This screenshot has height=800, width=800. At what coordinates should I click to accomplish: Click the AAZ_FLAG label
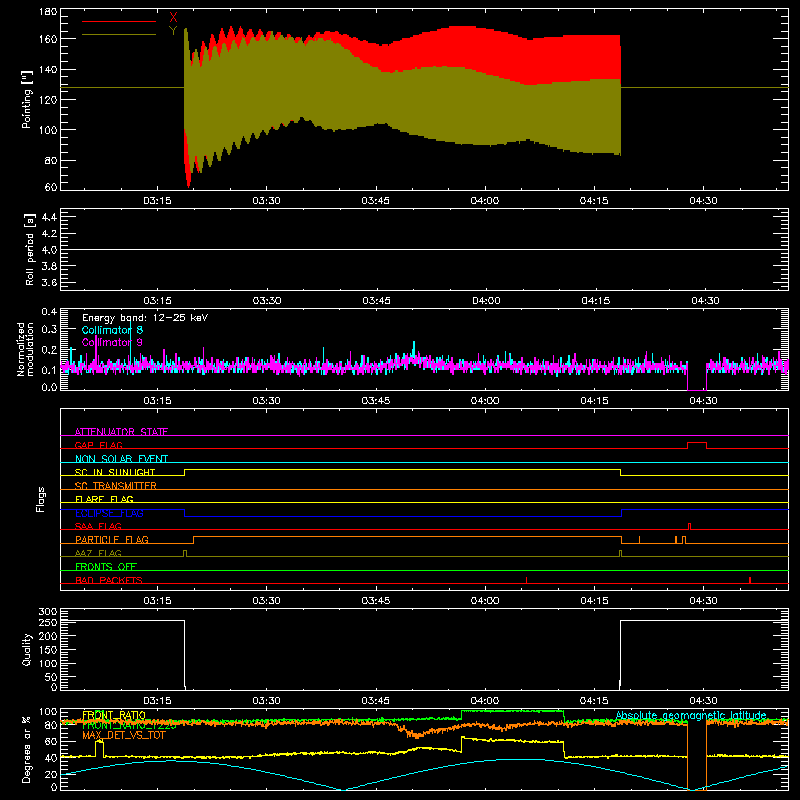pos(98,553)
